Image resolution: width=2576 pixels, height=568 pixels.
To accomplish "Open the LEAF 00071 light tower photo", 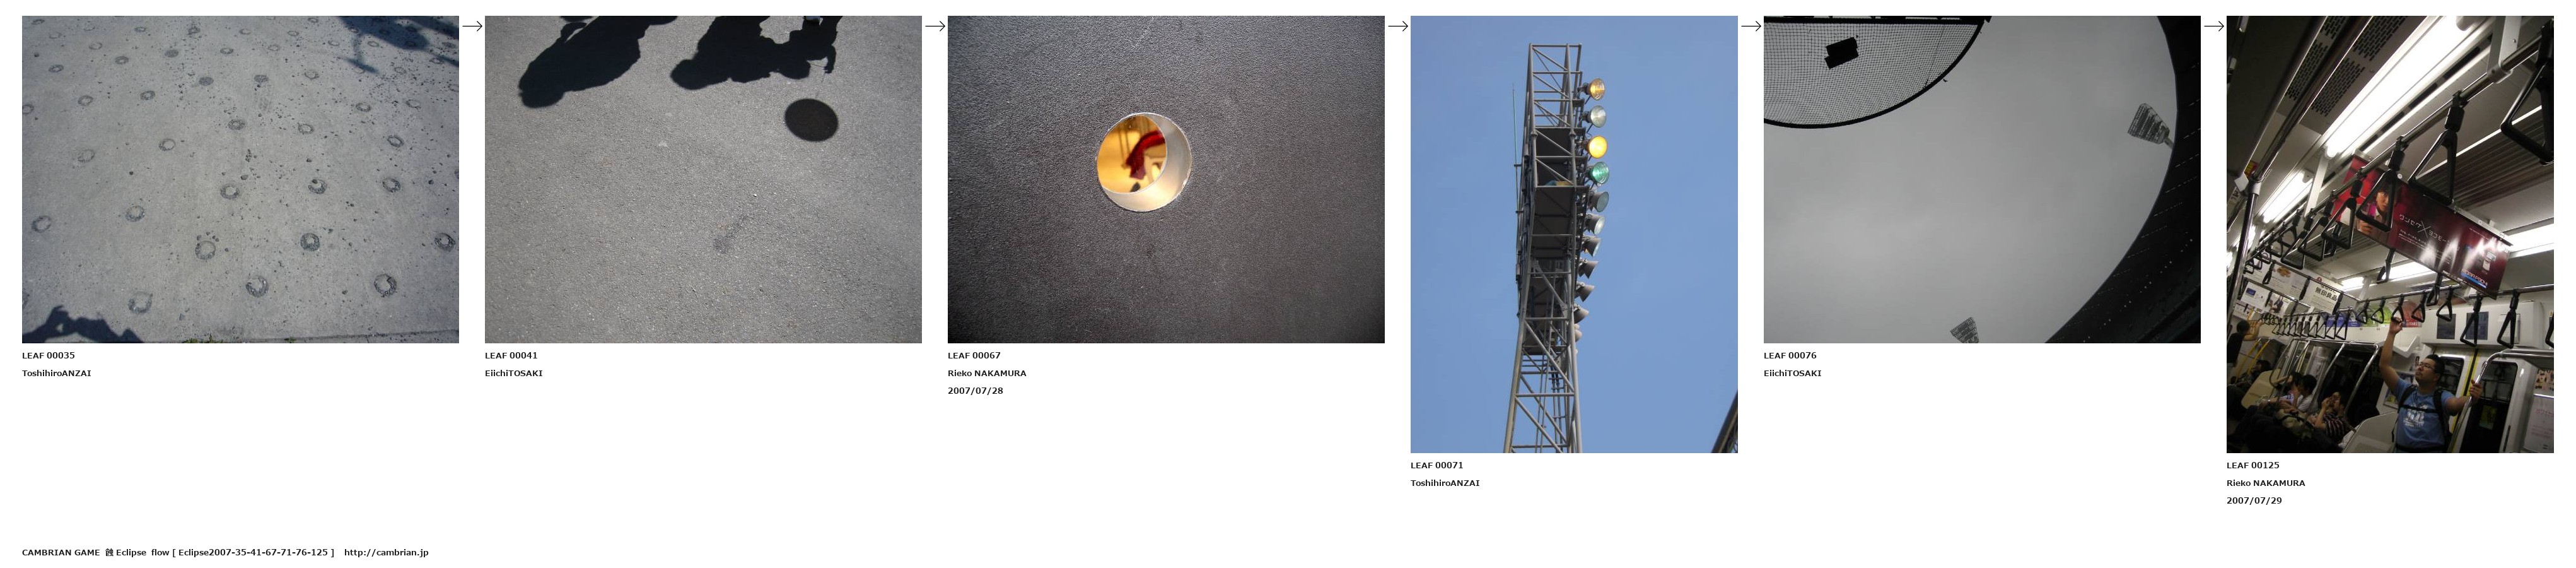I will (1574, 234).
